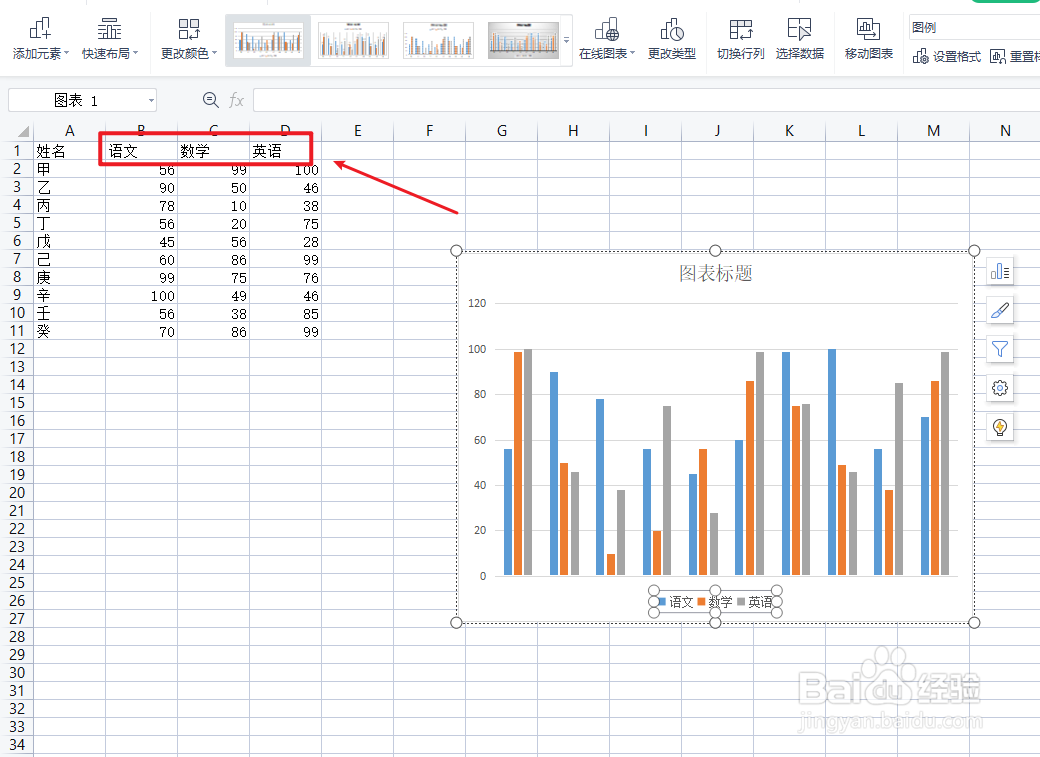Click the chart bottom-left corner handle
The image size is (1040, 757).
click(x=456, y=622)
